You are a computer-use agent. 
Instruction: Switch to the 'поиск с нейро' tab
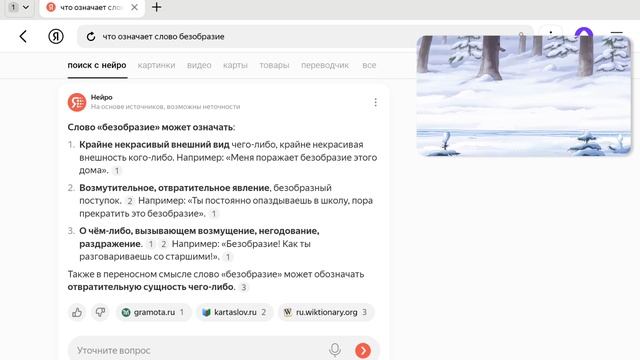(97, 65)
